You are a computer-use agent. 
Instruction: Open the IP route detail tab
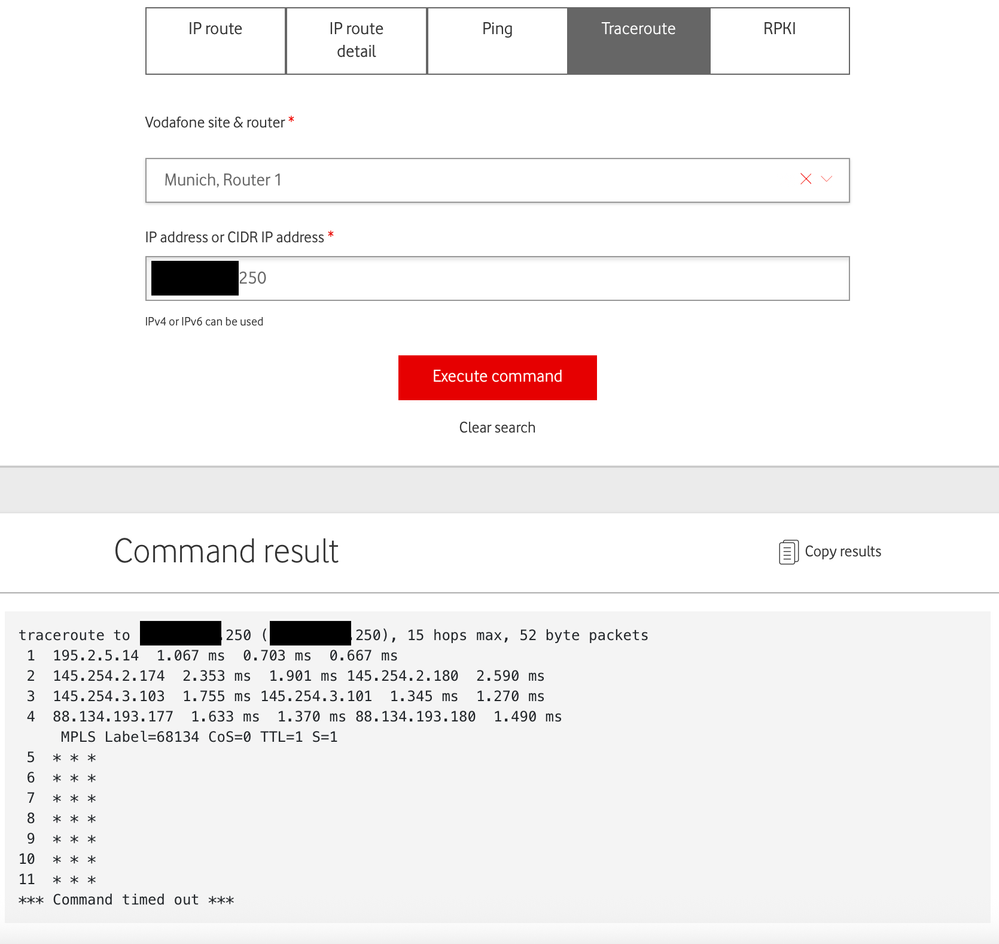click(x=356, y=41)
